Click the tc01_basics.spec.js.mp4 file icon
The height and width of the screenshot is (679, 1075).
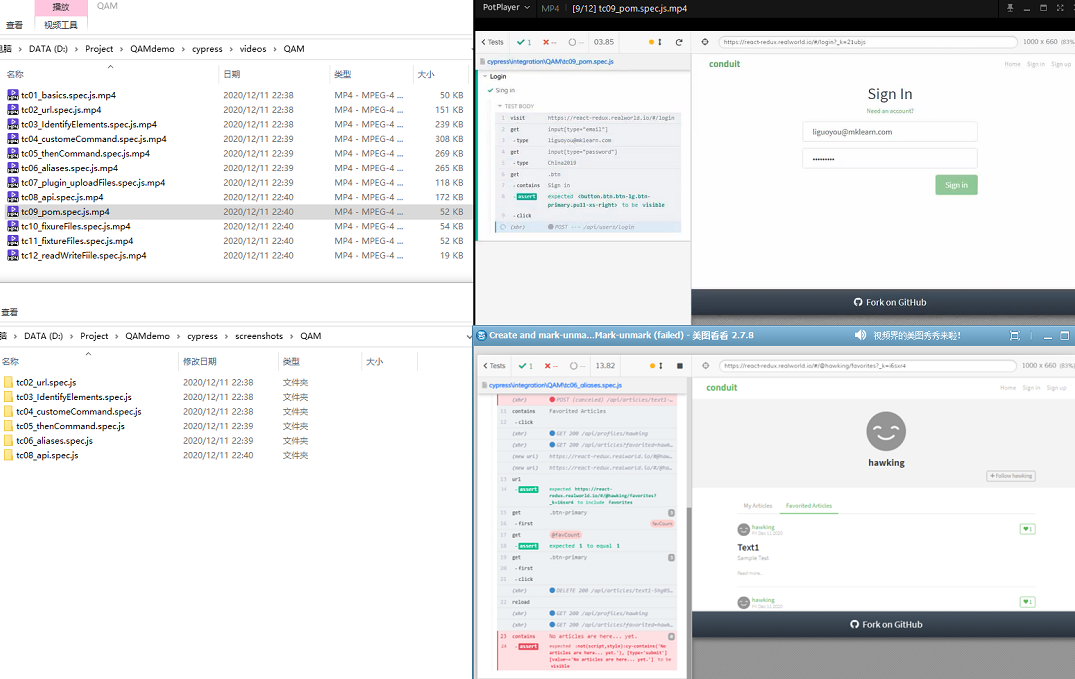coord(13,96)
